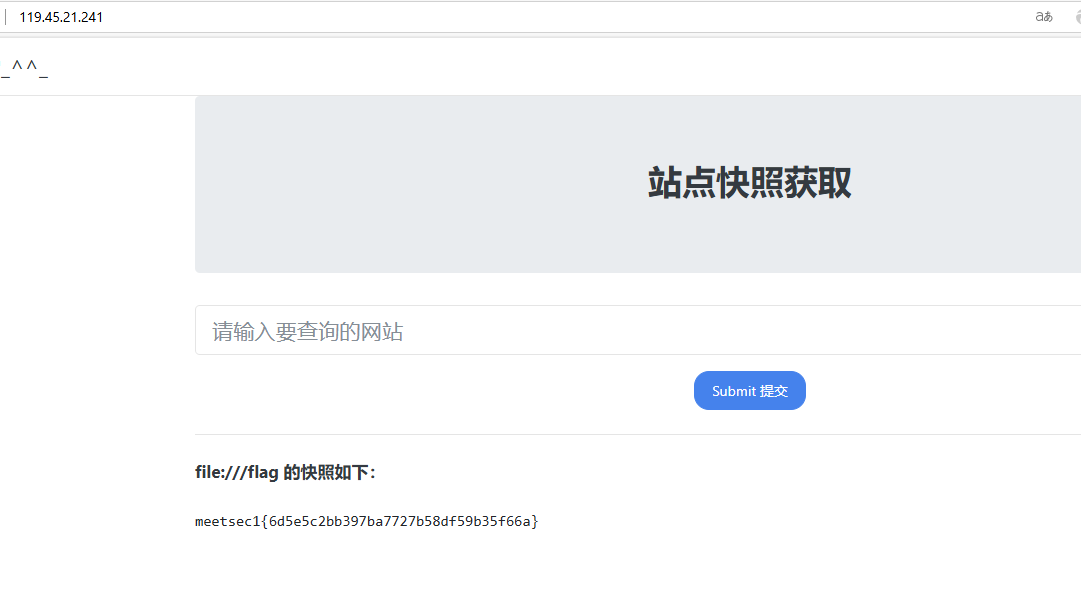Viewport: 1081px width, 601px height.
Task: Click the translate page icon in address bar
Action: coord(1044,17)
